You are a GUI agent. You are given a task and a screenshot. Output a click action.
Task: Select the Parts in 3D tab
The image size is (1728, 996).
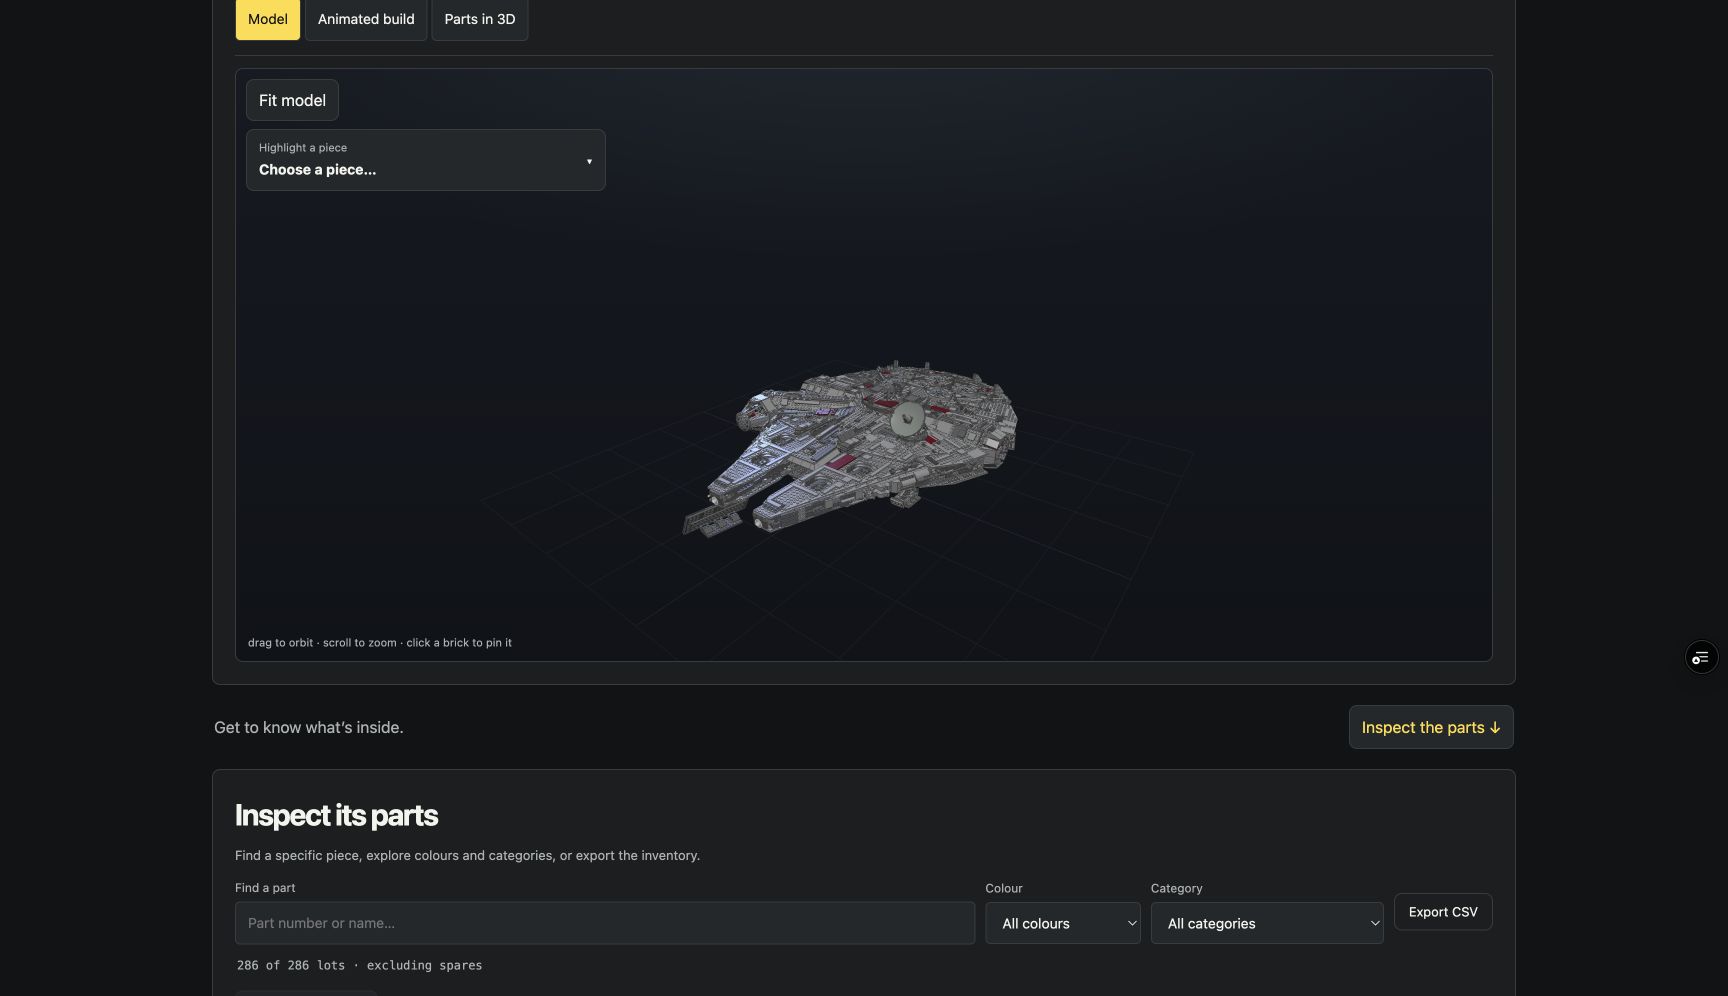pyautogui.click(x=480, y=19)
